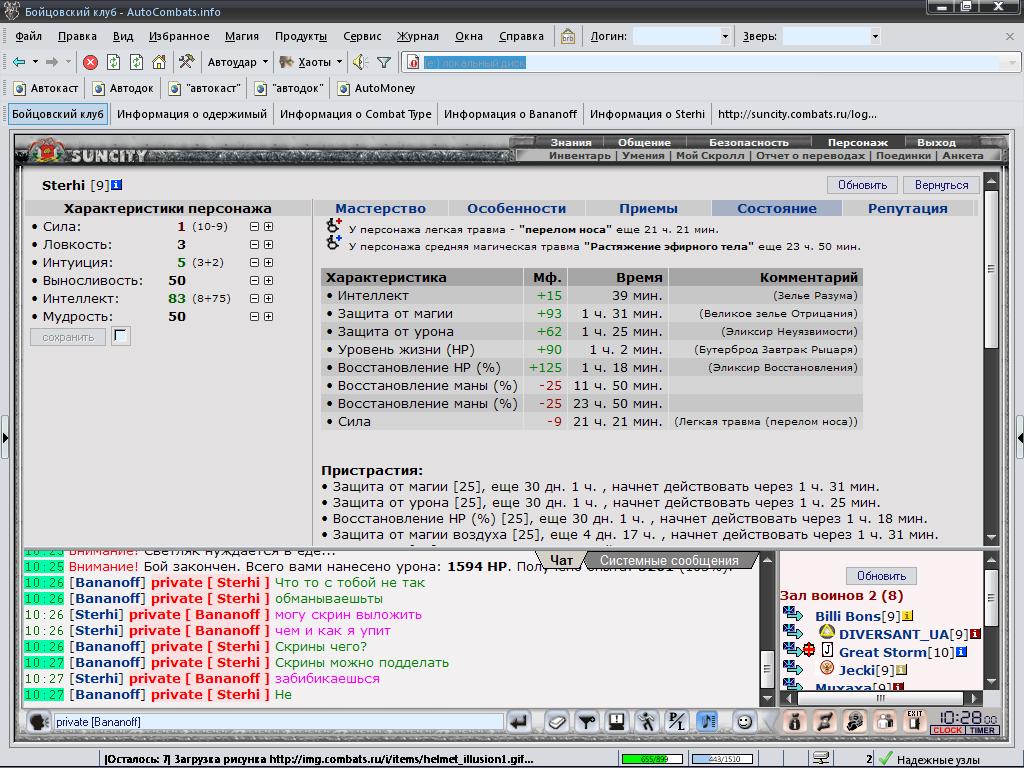Click the first green refresh page icon

tap(114, 62)
